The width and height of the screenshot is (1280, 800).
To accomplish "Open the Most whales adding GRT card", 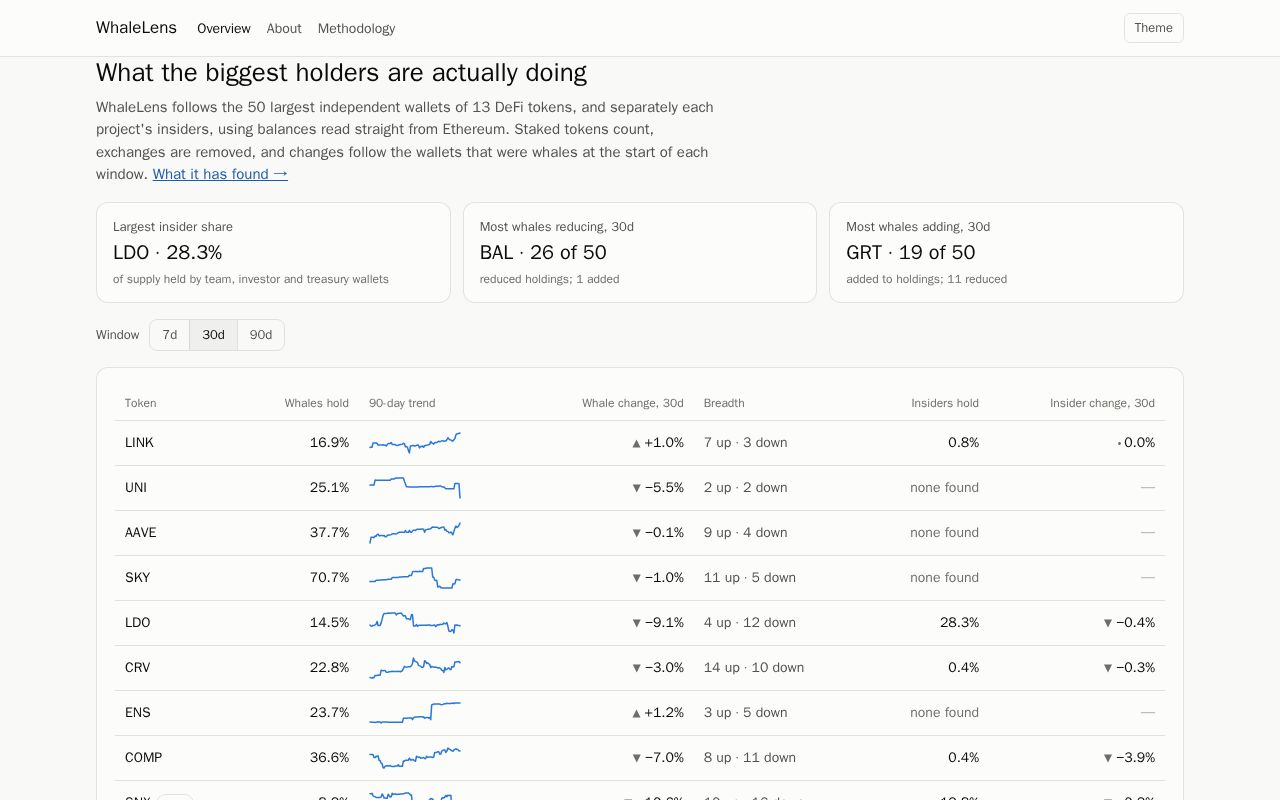I will tap(1006, 252).
